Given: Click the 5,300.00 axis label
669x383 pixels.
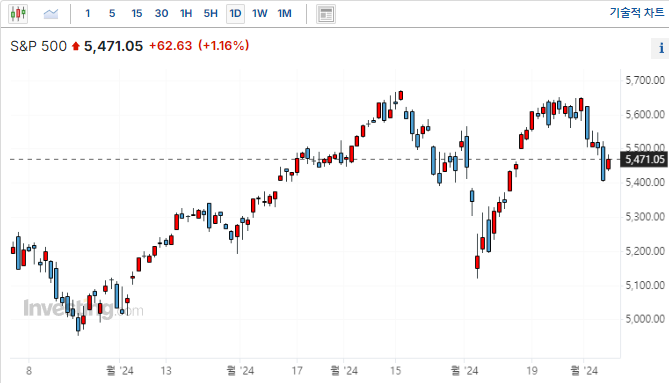Looking at the screenshot, I should point(645,217).
